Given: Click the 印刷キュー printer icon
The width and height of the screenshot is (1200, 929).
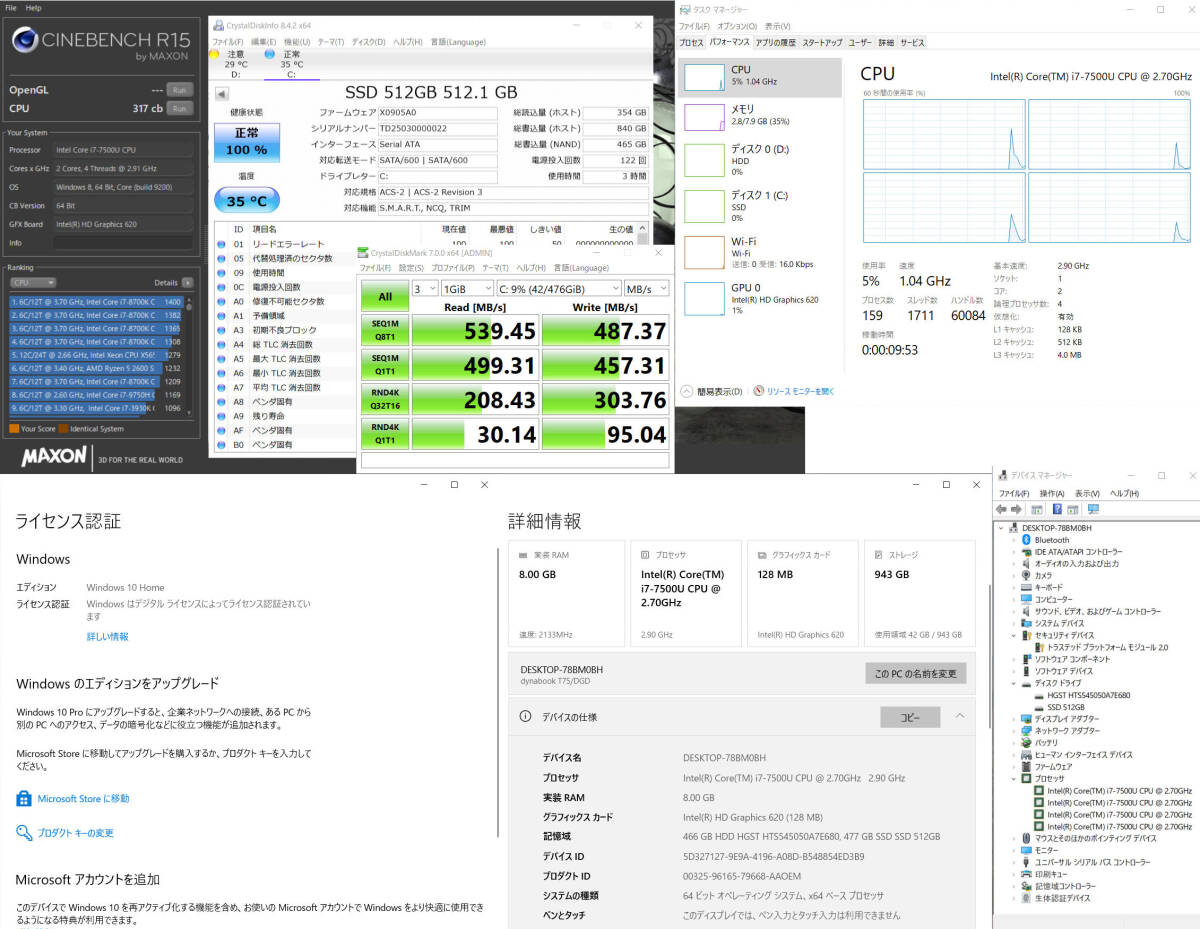Looking at the screenshot, I should pos(1026,874).
